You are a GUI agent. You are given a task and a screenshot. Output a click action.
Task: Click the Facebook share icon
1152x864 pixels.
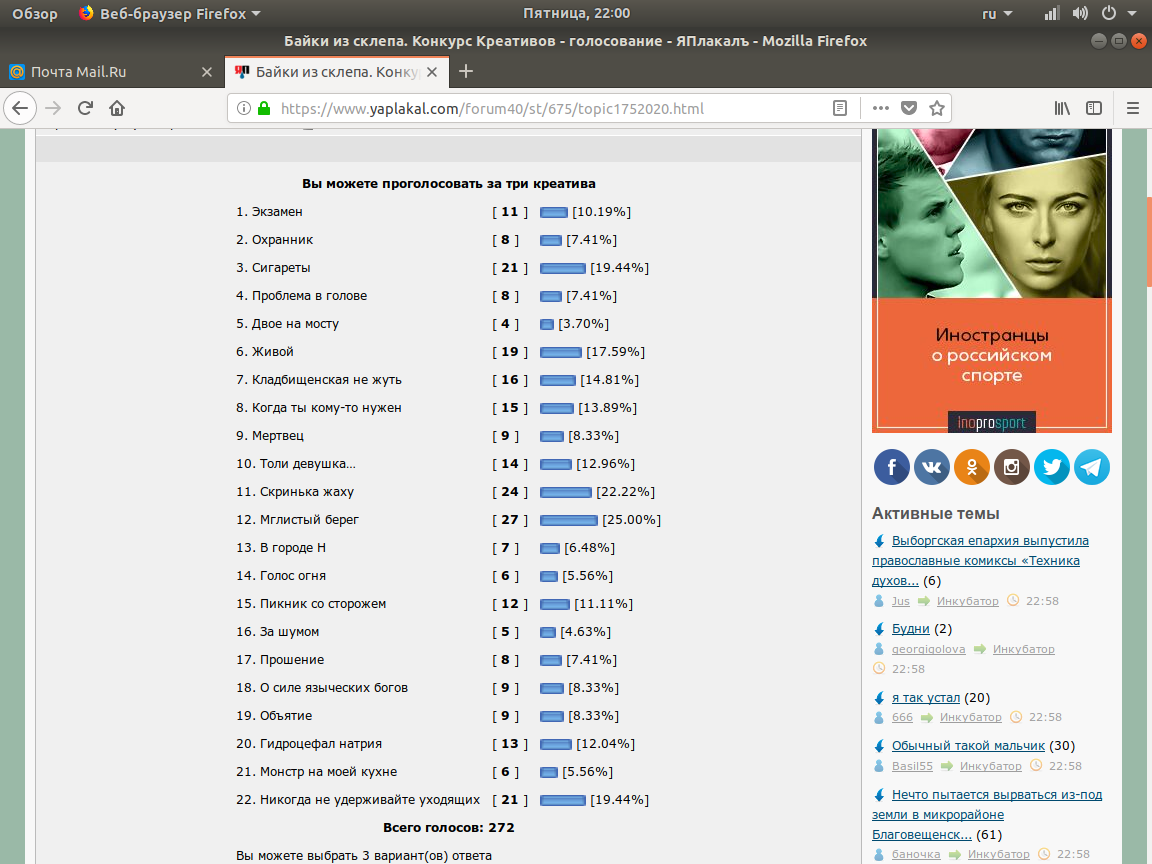click(x=892, y=467)
